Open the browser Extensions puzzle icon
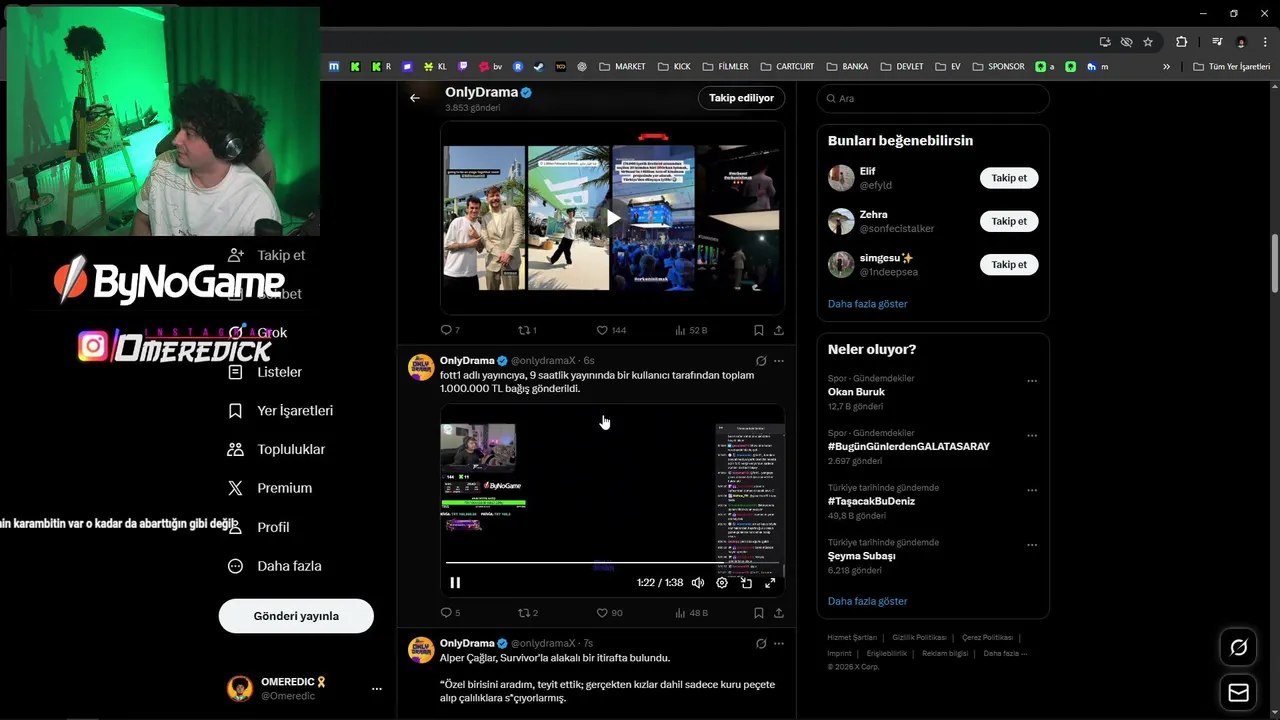This screenshot has width=1280, height=720. pyautogui.click(x=1181, y=42)
